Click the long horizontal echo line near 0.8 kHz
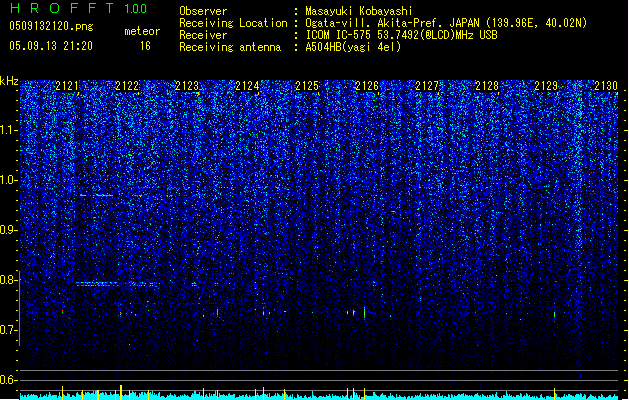The height and width of the screenshot is (400, 629). [x=118, y=284]
